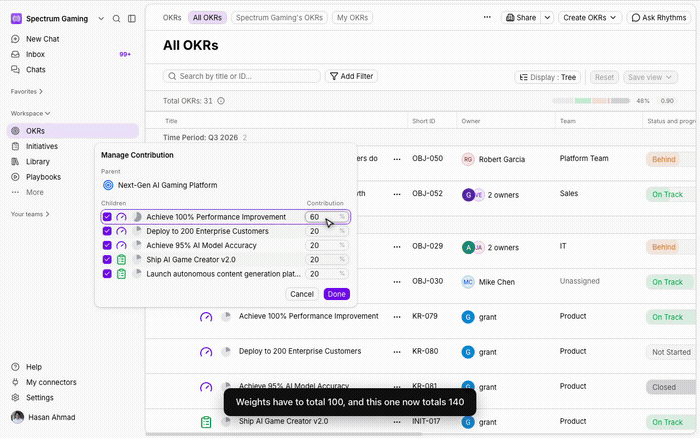
Task: Click the Search by title or ID field
Action: pyautogui.click(x=242, y=76)
